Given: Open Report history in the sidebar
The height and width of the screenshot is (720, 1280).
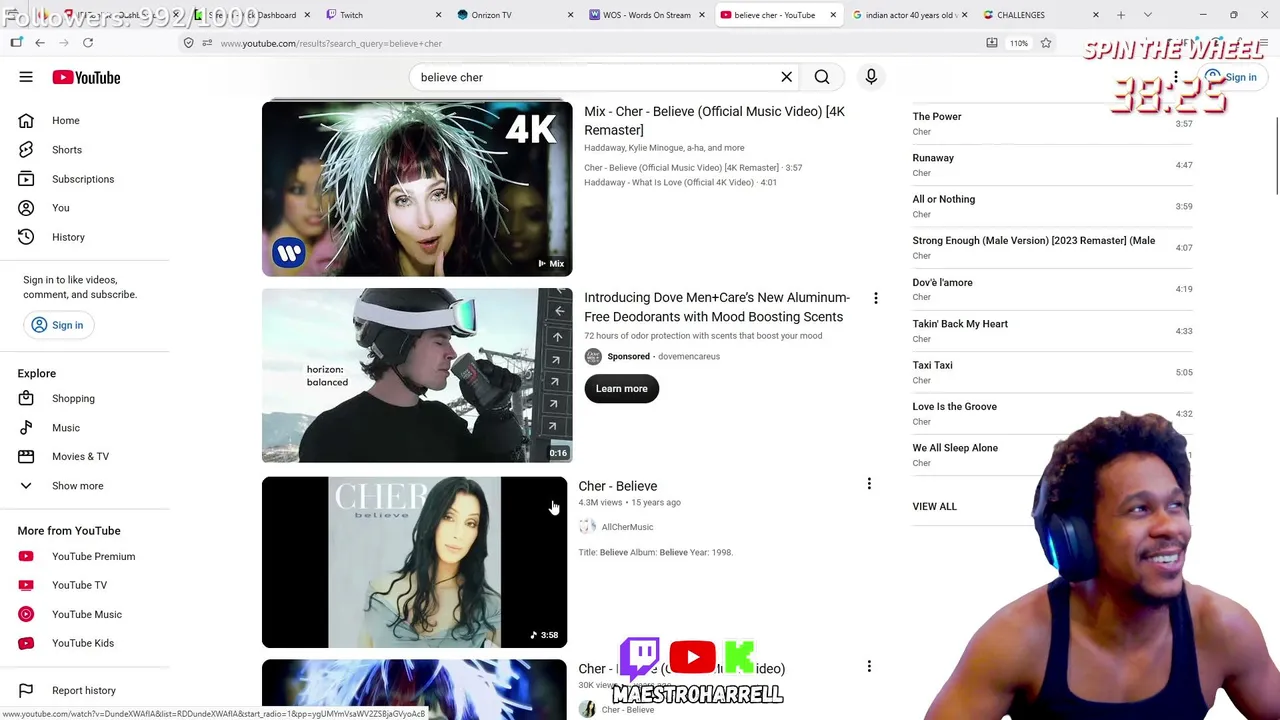Looking at the screenshot, I should click(85, 690).
